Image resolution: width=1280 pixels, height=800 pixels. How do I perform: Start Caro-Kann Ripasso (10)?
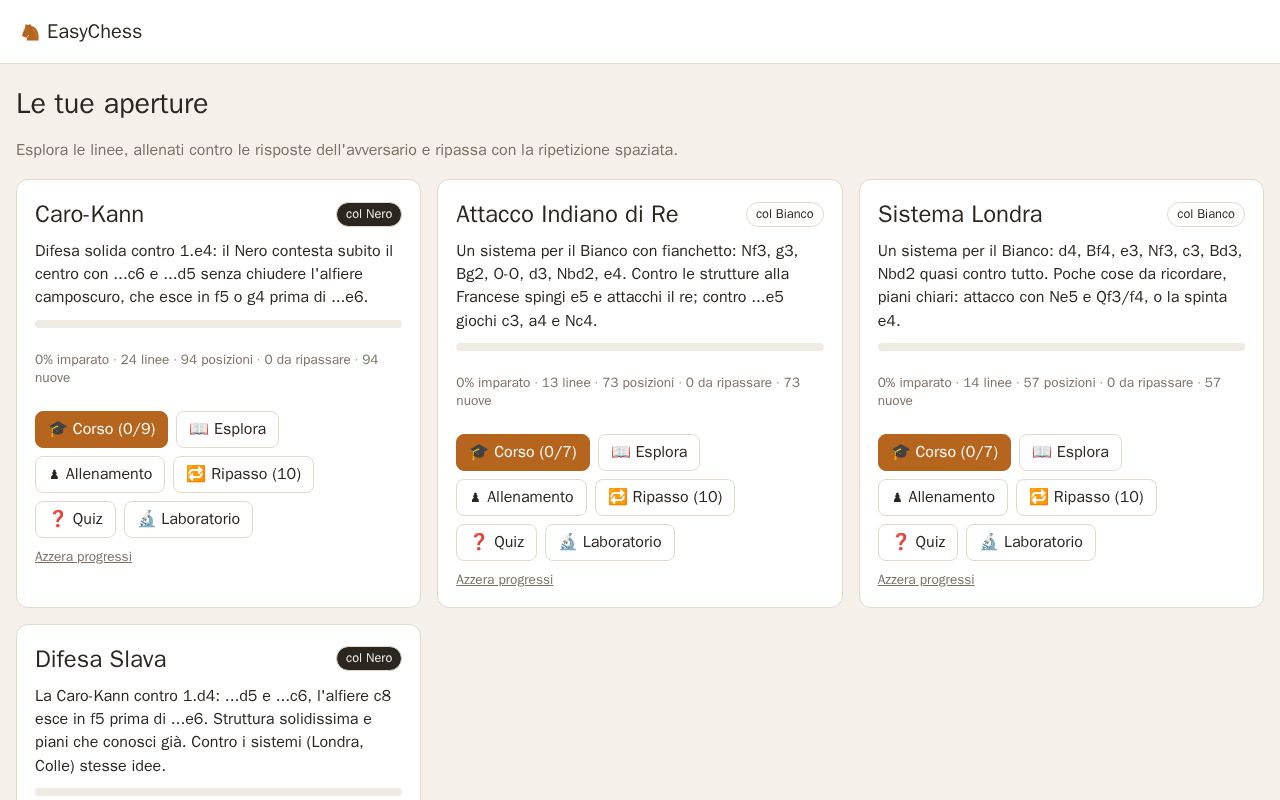coord(243,474)
